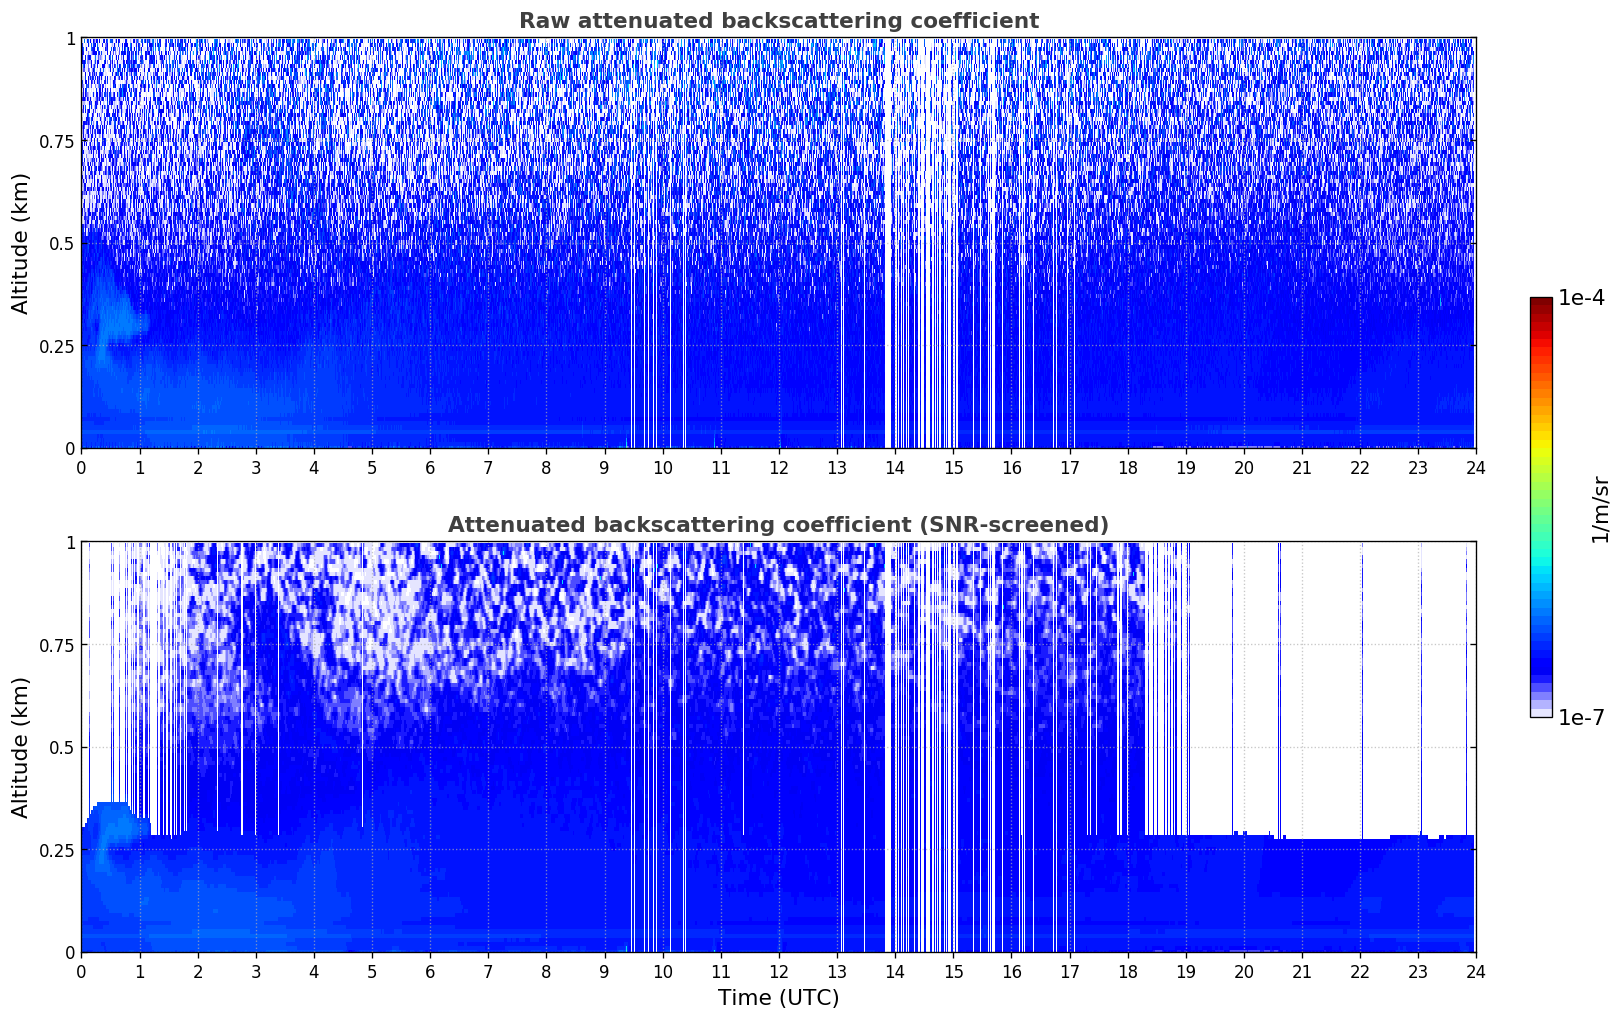Click hour tick '24' under the bottom plot

coord(1475,971)
